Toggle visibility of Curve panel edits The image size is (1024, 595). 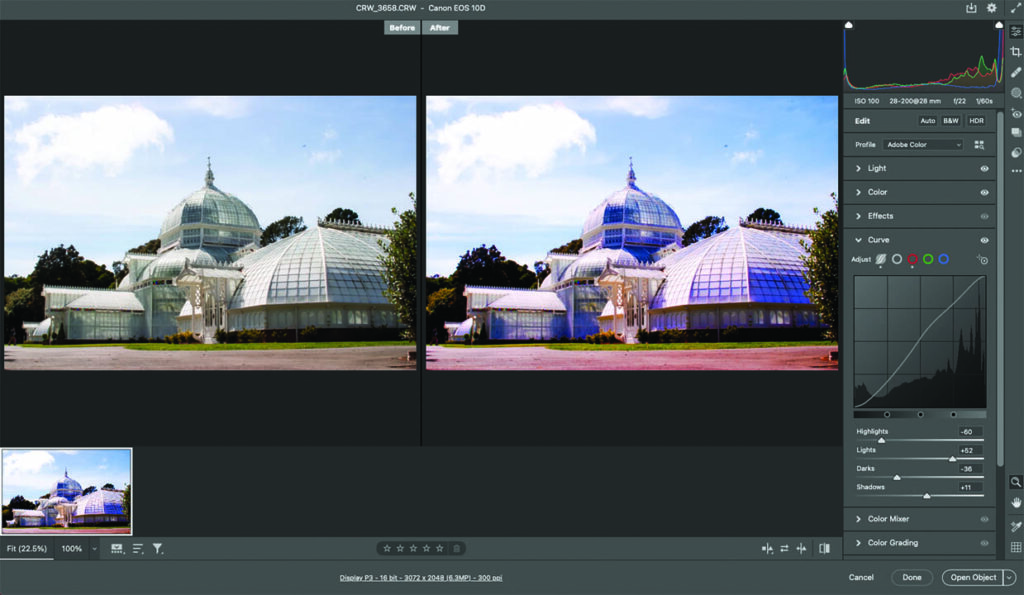(985, 240)
